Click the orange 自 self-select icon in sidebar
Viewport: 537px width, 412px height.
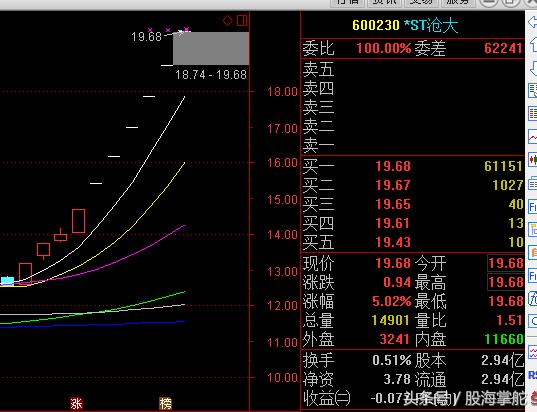[x=533, y=253]
